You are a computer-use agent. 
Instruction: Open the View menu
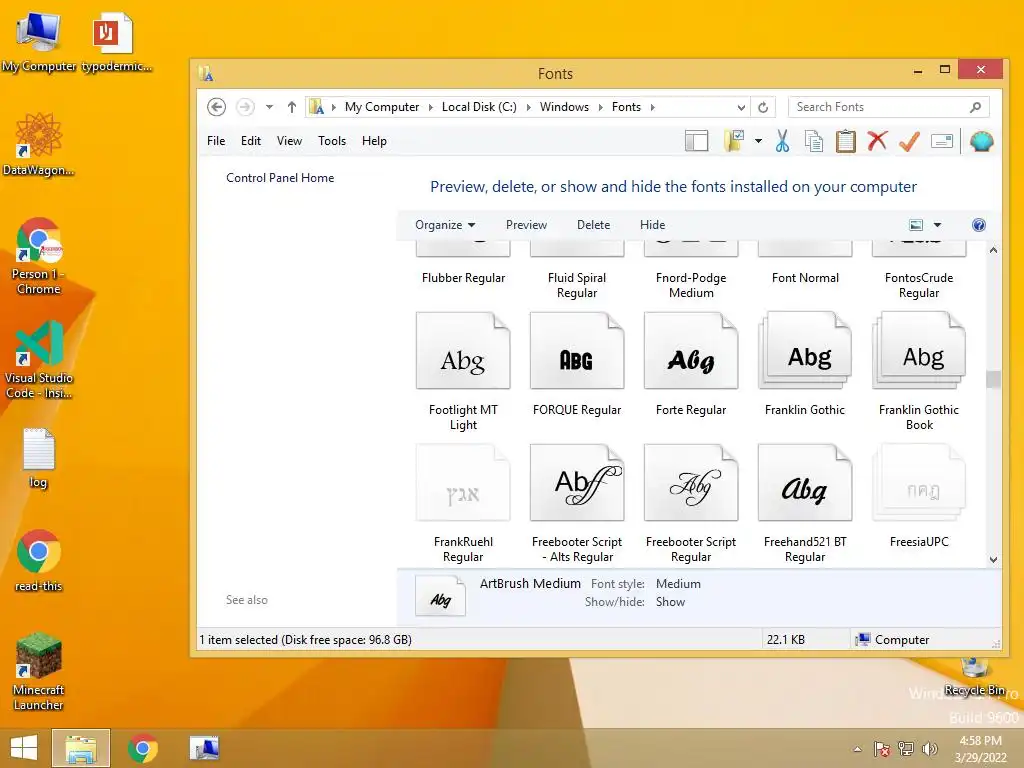[x=289, y=141]
